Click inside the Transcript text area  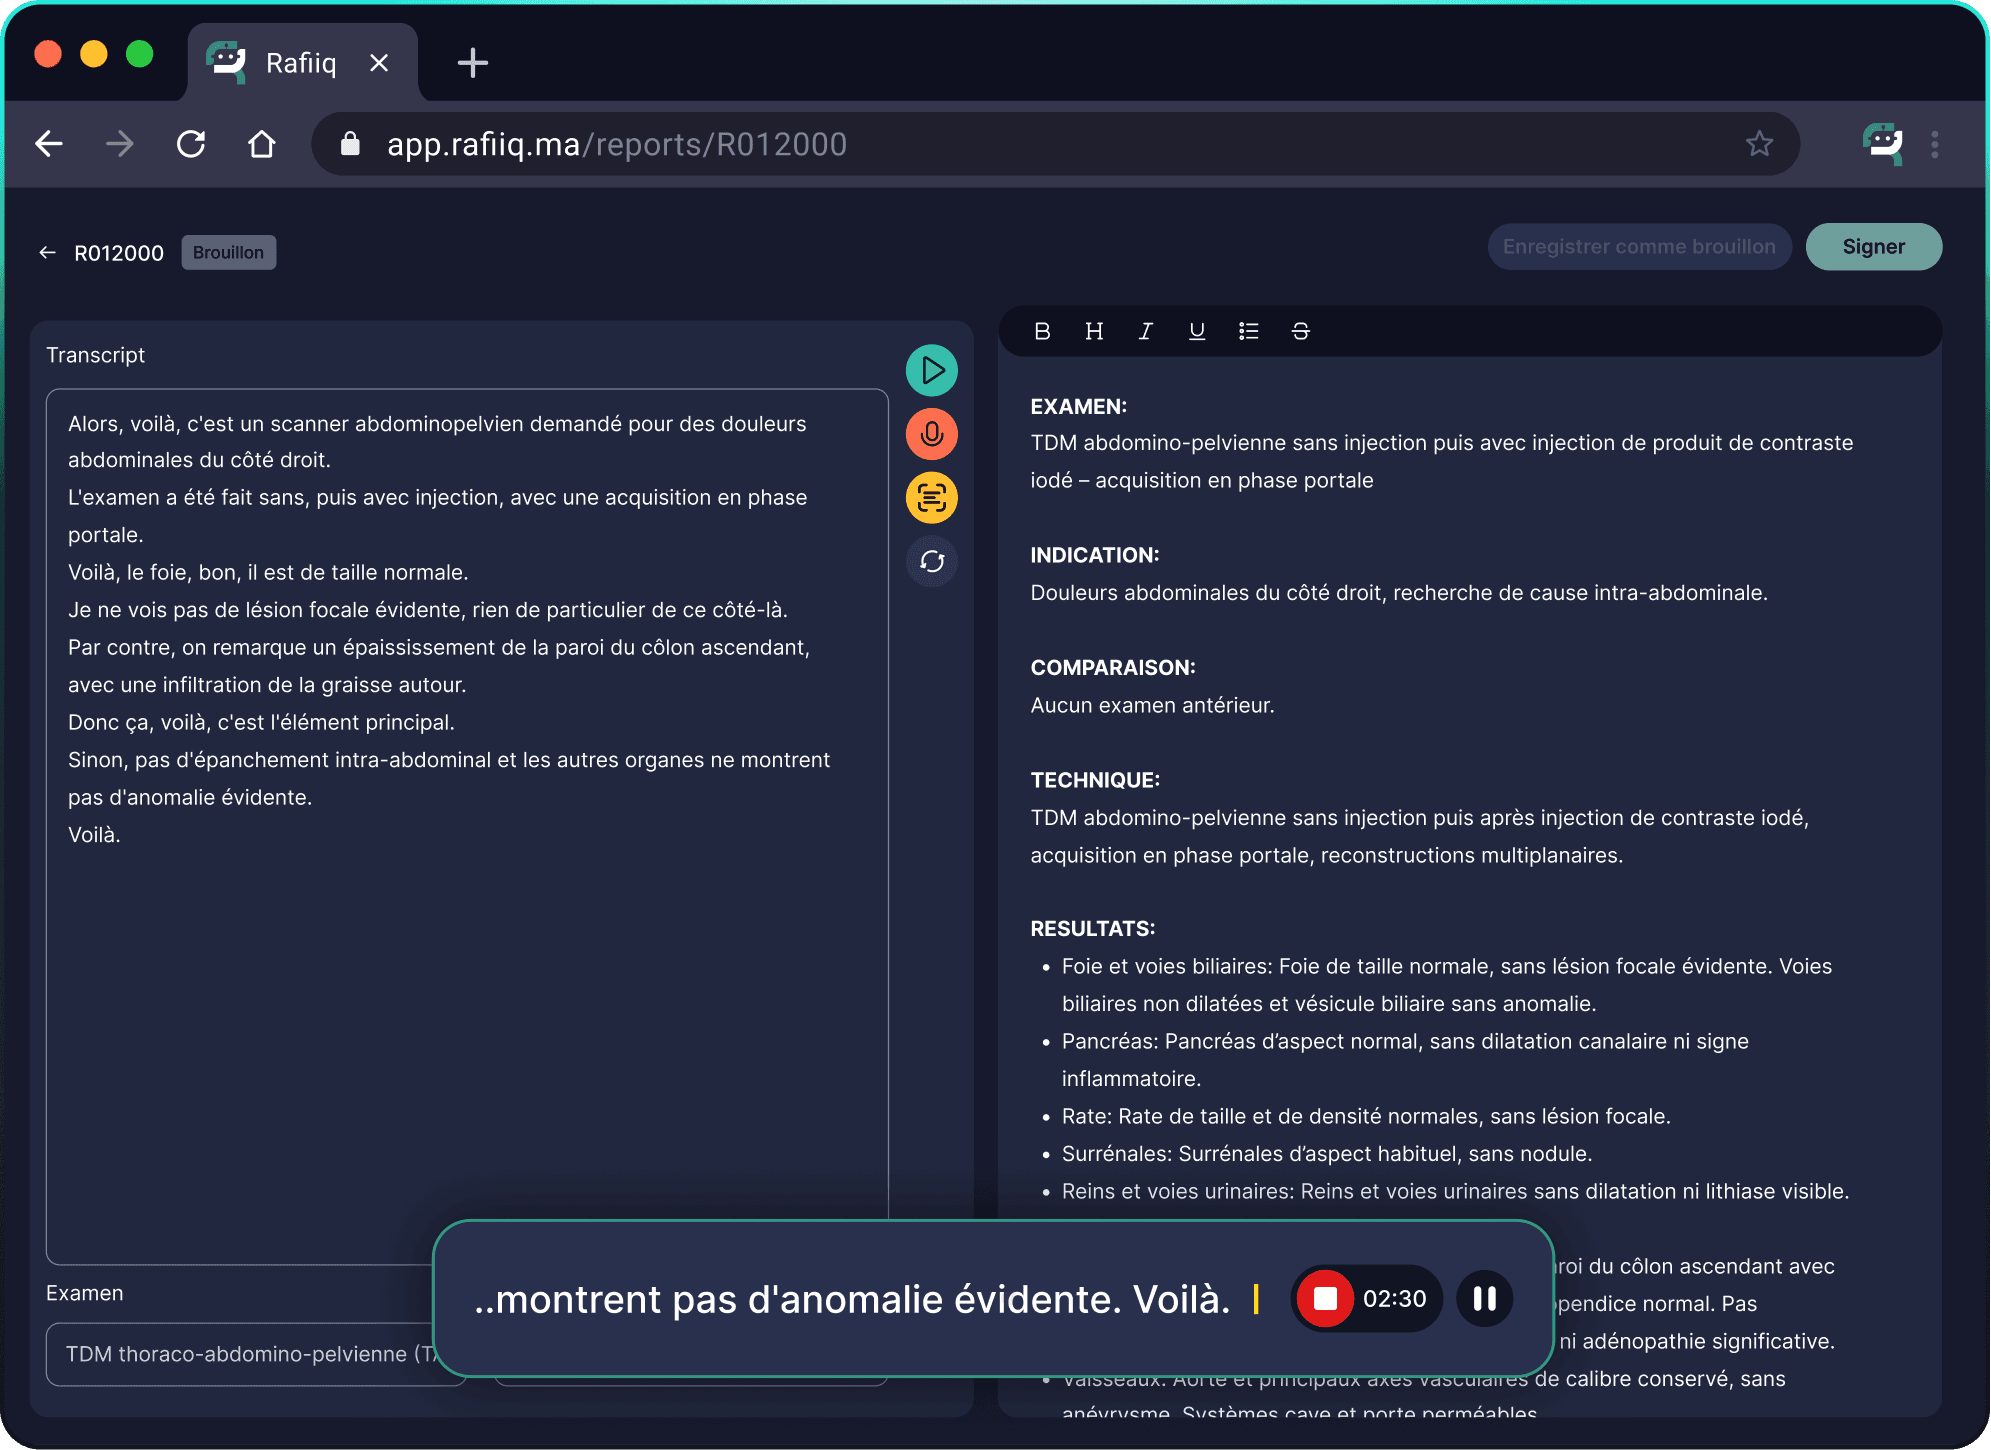tap(466, 1000)
